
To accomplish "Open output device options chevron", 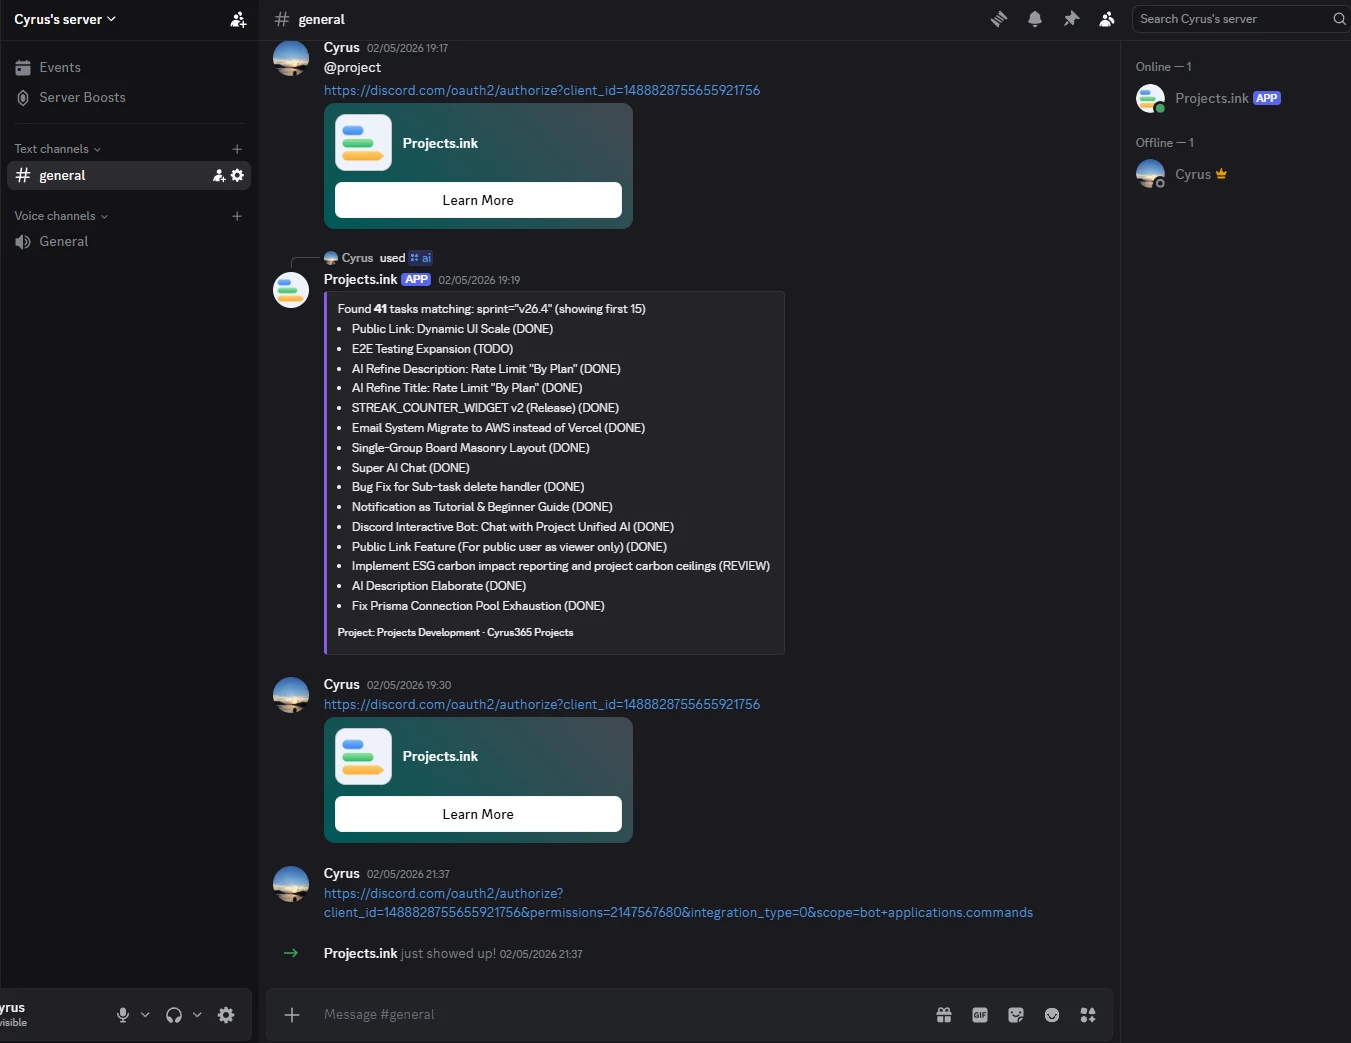I will click(197, 1015).
